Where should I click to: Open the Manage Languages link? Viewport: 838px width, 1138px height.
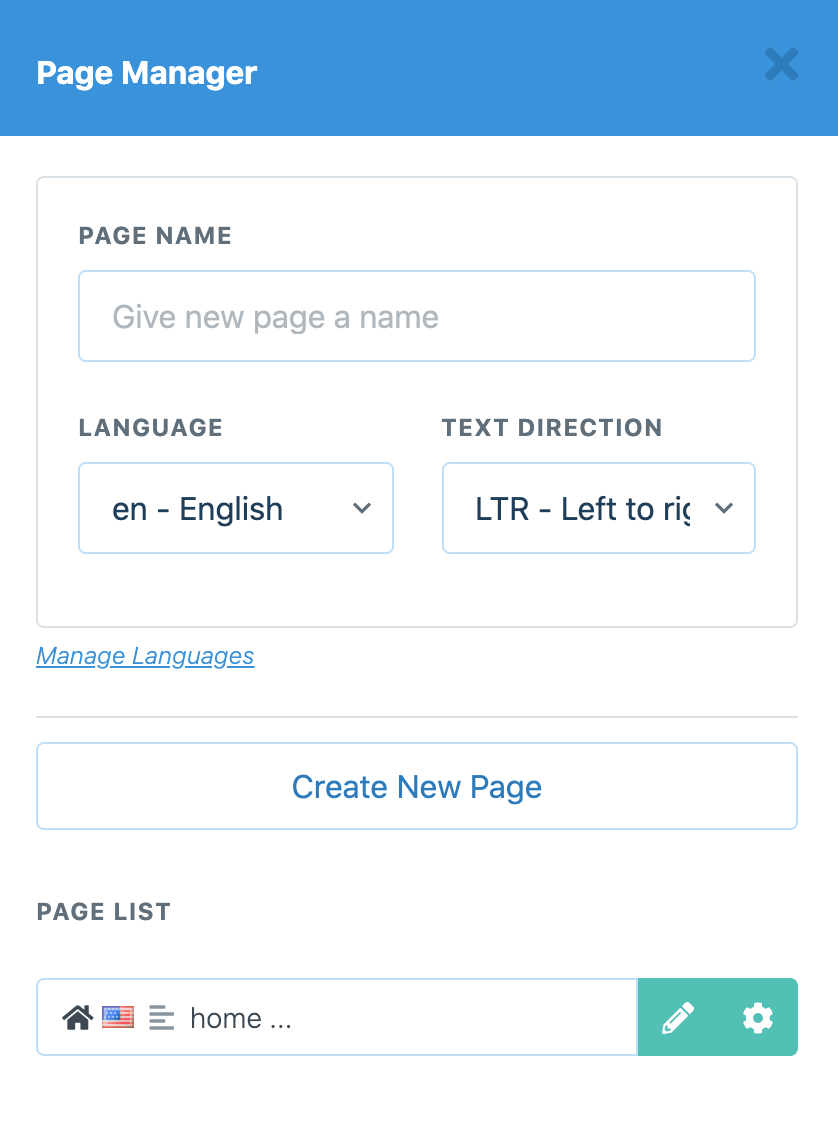[144, 656]
